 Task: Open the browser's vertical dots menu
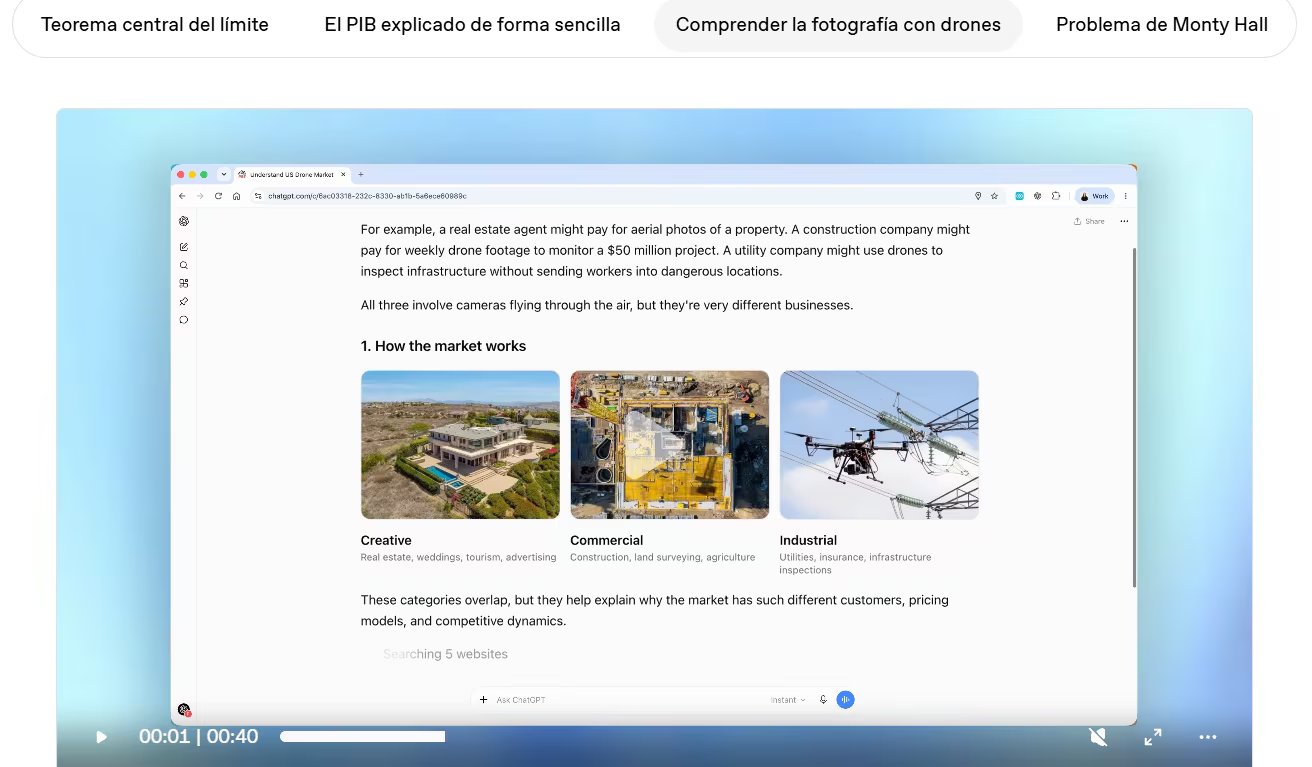pyautogui.click(x=1126, y=196)
